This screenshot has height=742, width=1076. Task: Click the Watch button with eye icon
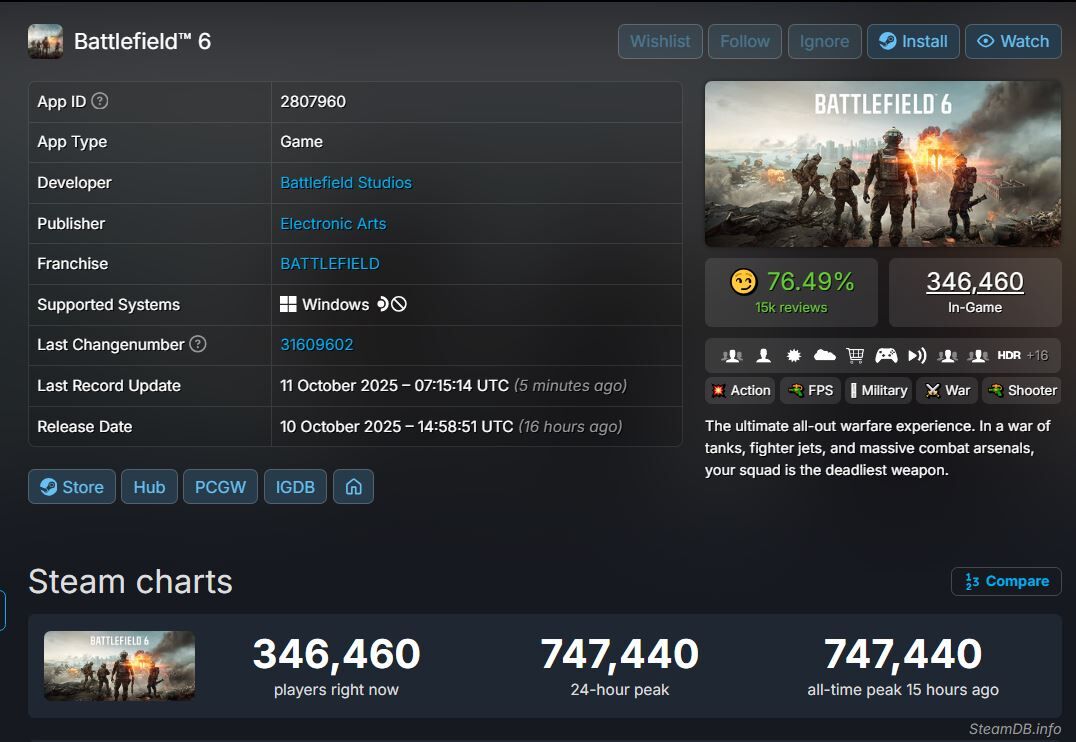tap(1014, 41)
